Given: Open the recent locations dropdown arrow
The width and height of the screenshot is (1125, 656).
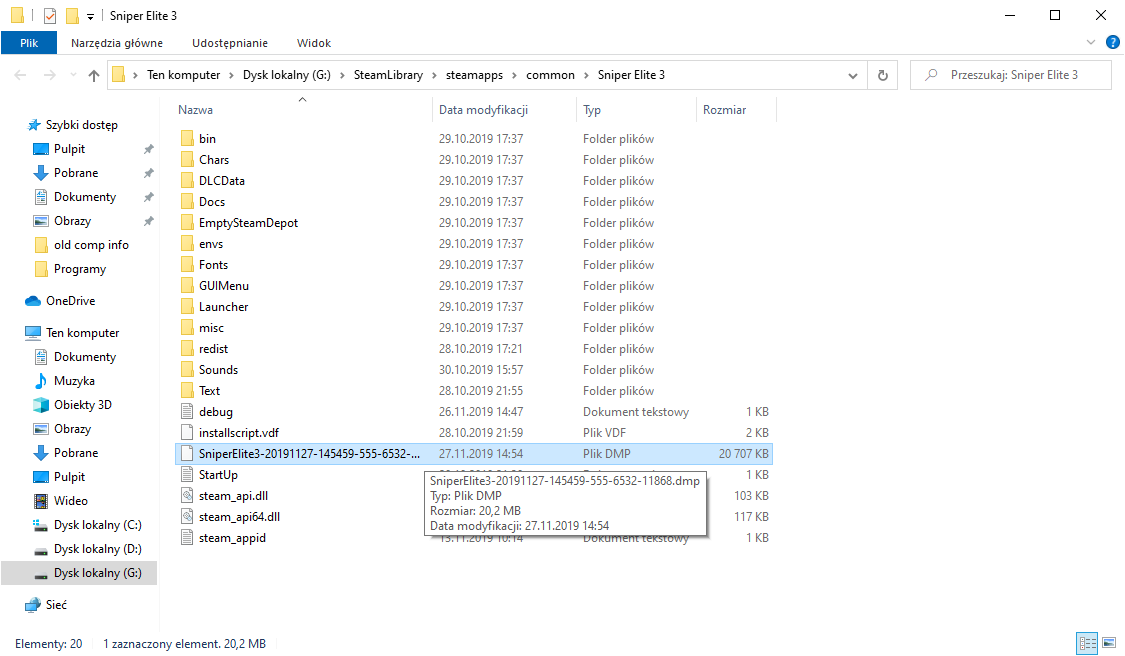Looking at the screenshot, I should pos(72,75).
